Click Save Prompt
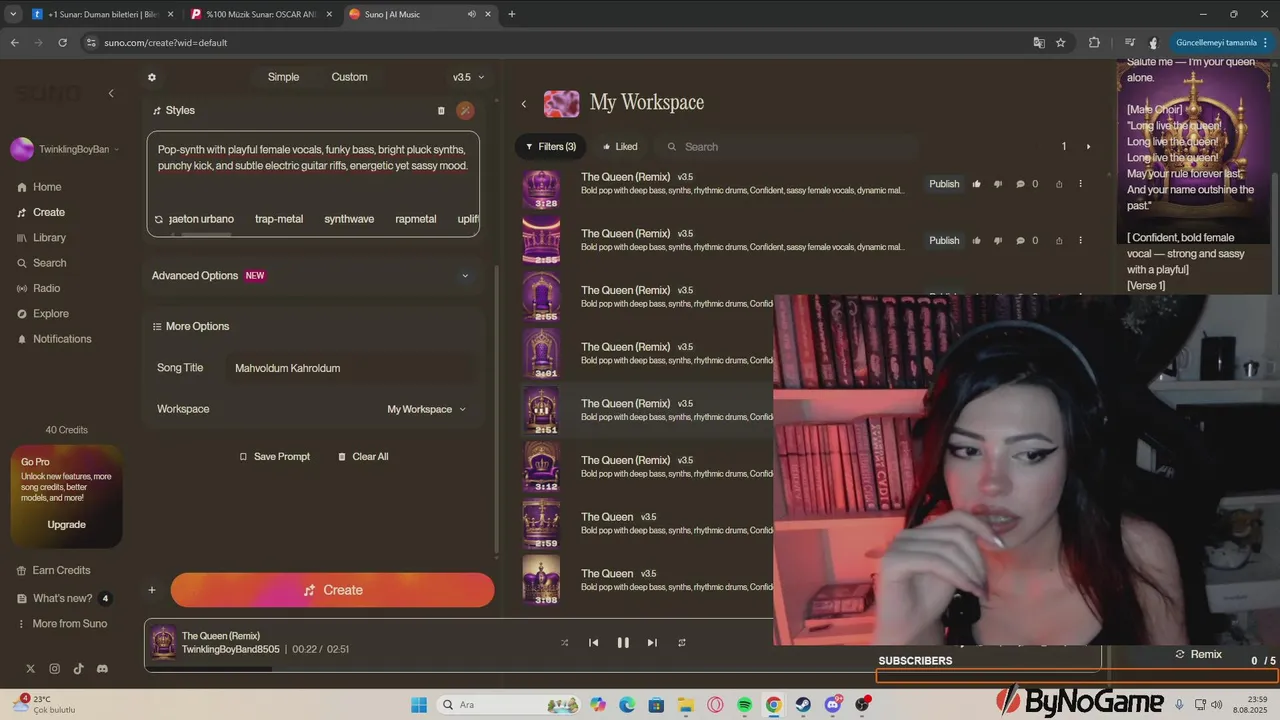 pyautogui.click(x=274, y=457)
